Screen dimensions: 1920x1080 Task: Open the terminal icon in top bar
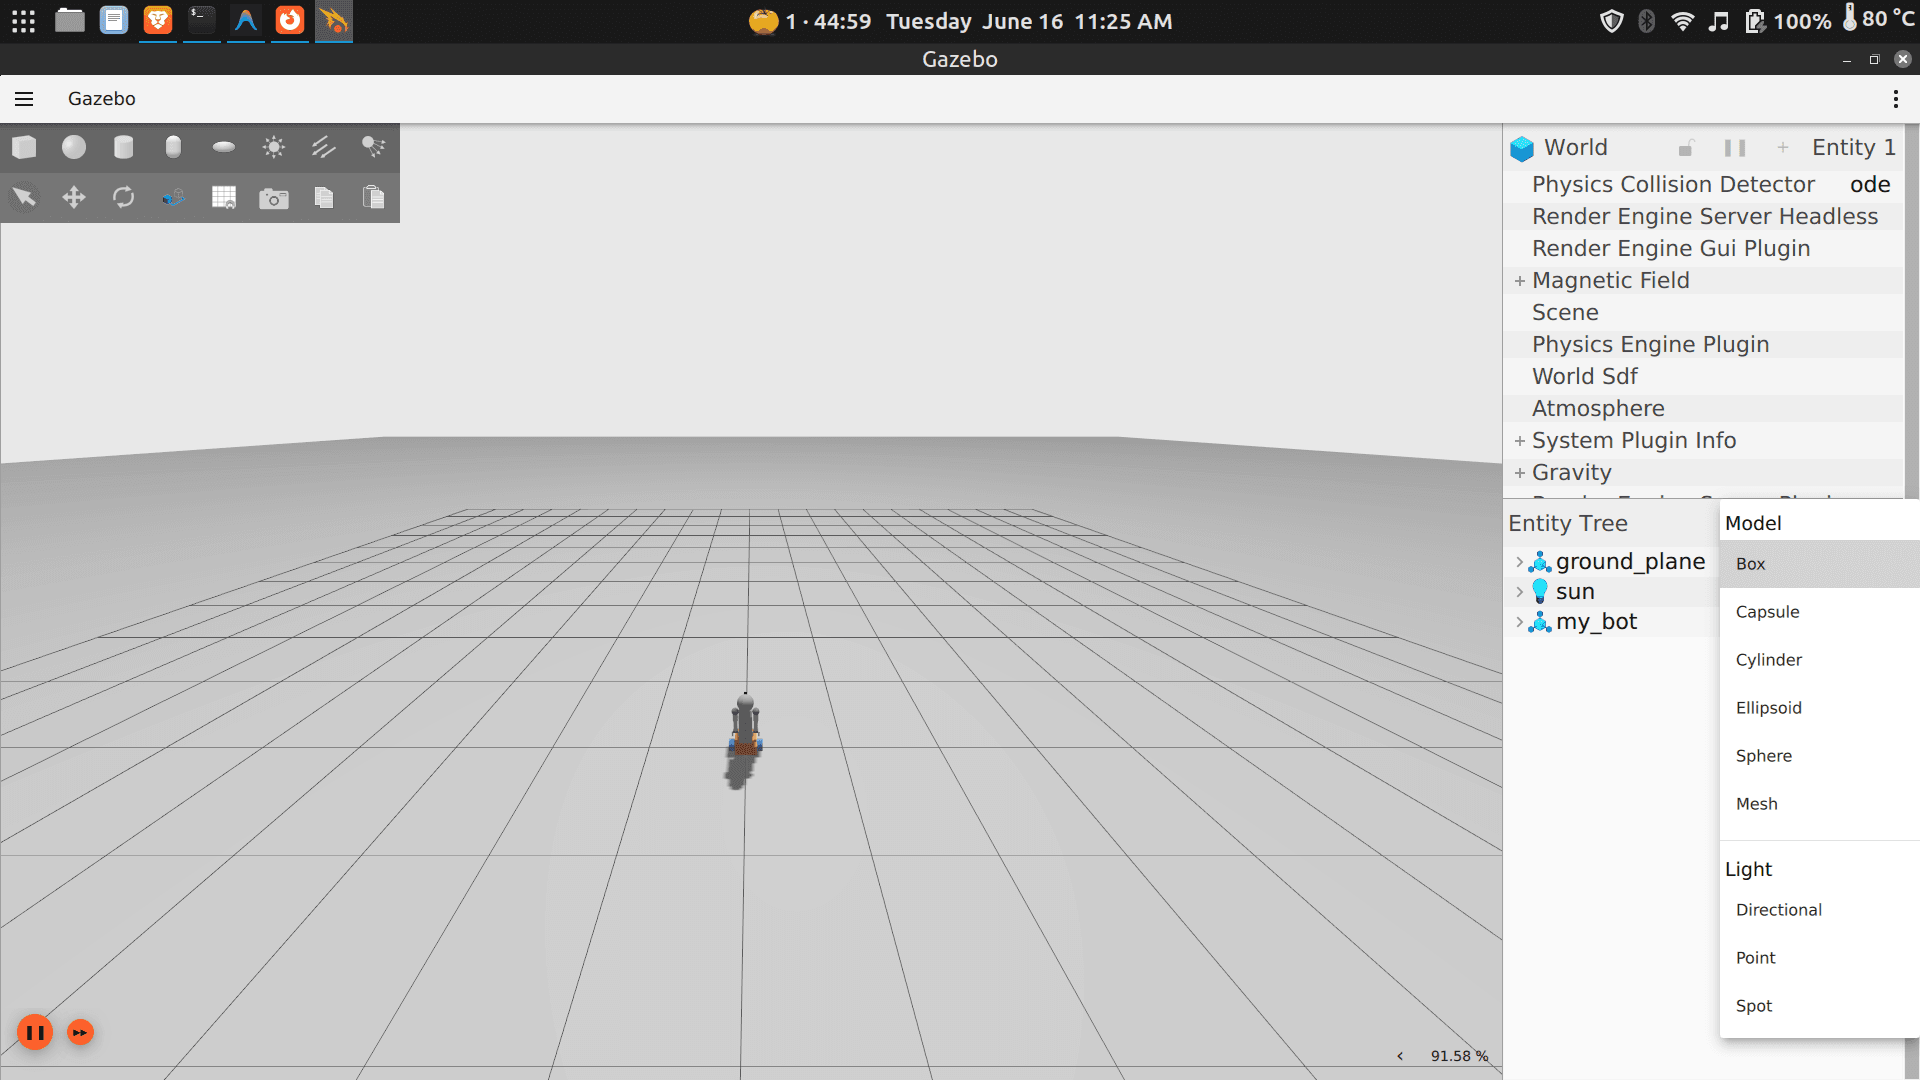(202, 20)
